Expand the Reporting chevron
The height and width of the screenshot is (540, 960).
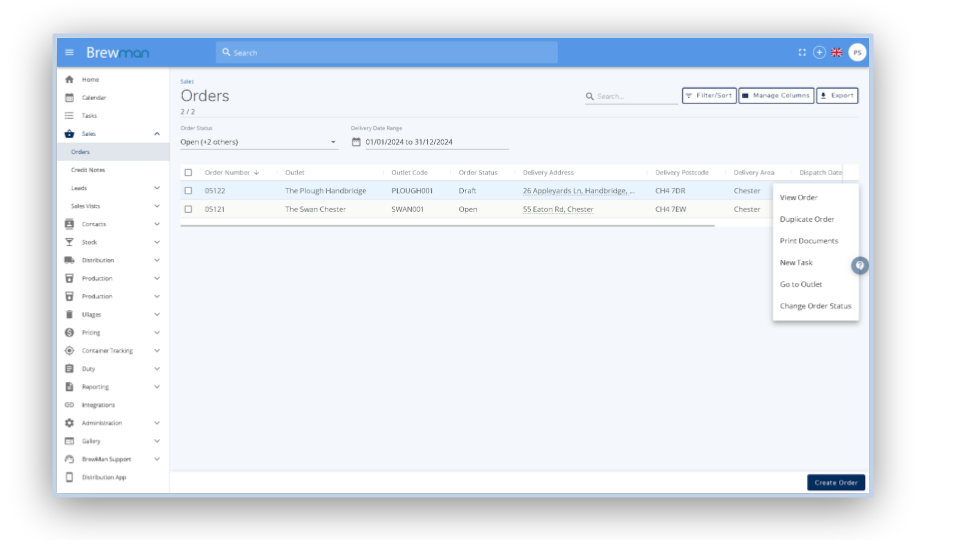[x=157, y=386]
